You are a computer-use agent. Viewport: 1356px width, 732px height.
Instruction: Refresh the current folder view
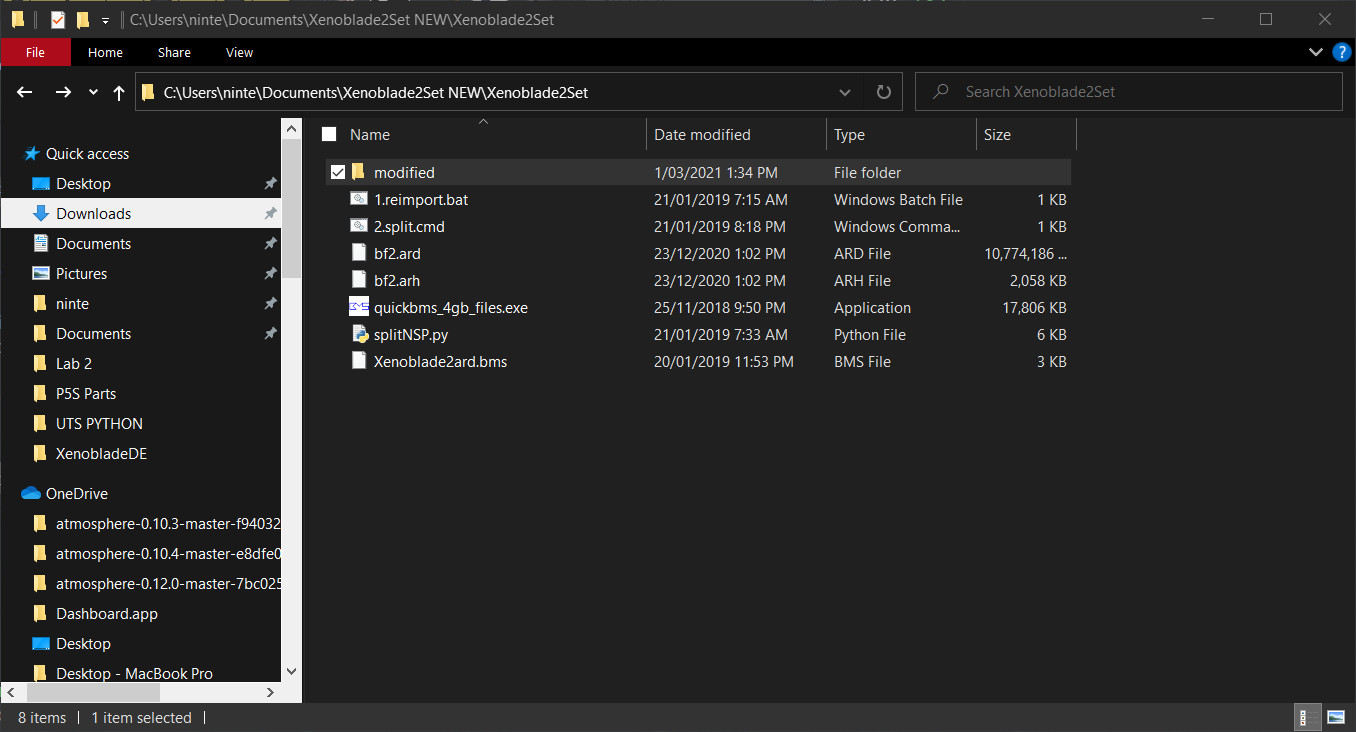(x=883, y=92)
